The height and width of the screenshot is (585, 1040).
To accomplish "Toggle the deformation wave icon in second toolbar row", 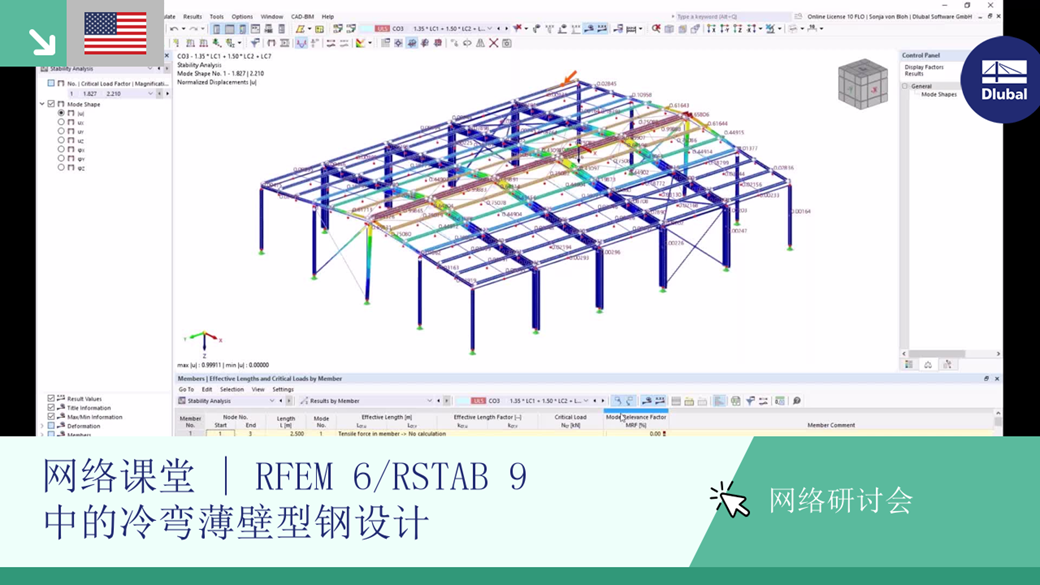I will point(301,43).
